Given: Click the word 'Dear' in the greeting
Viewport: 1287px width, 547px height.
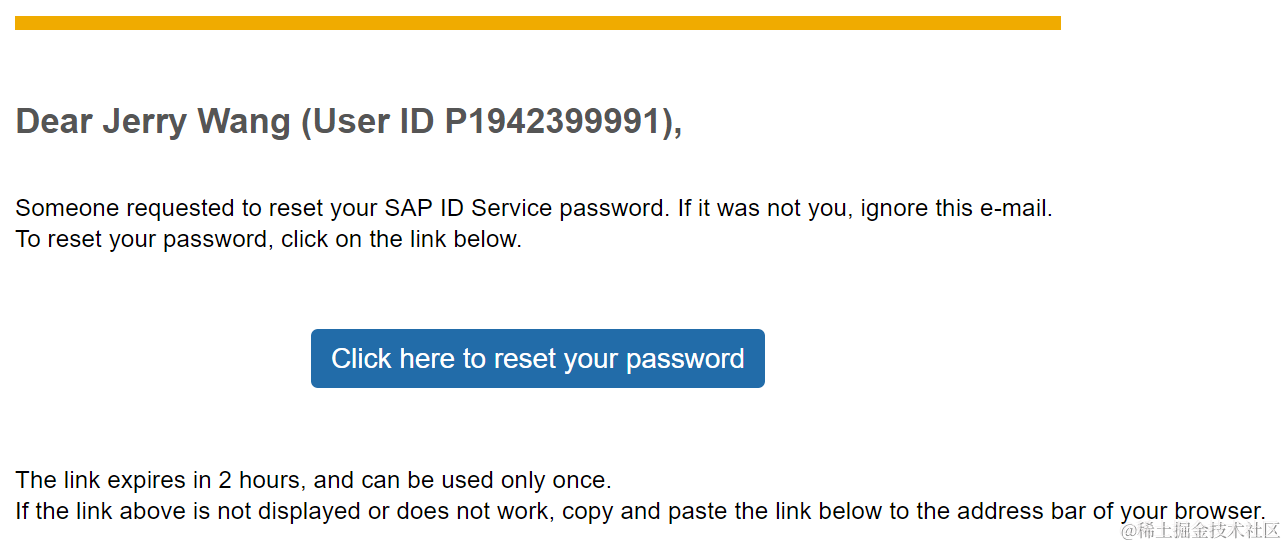Looking at the screenshot, I should pos(55,122).
